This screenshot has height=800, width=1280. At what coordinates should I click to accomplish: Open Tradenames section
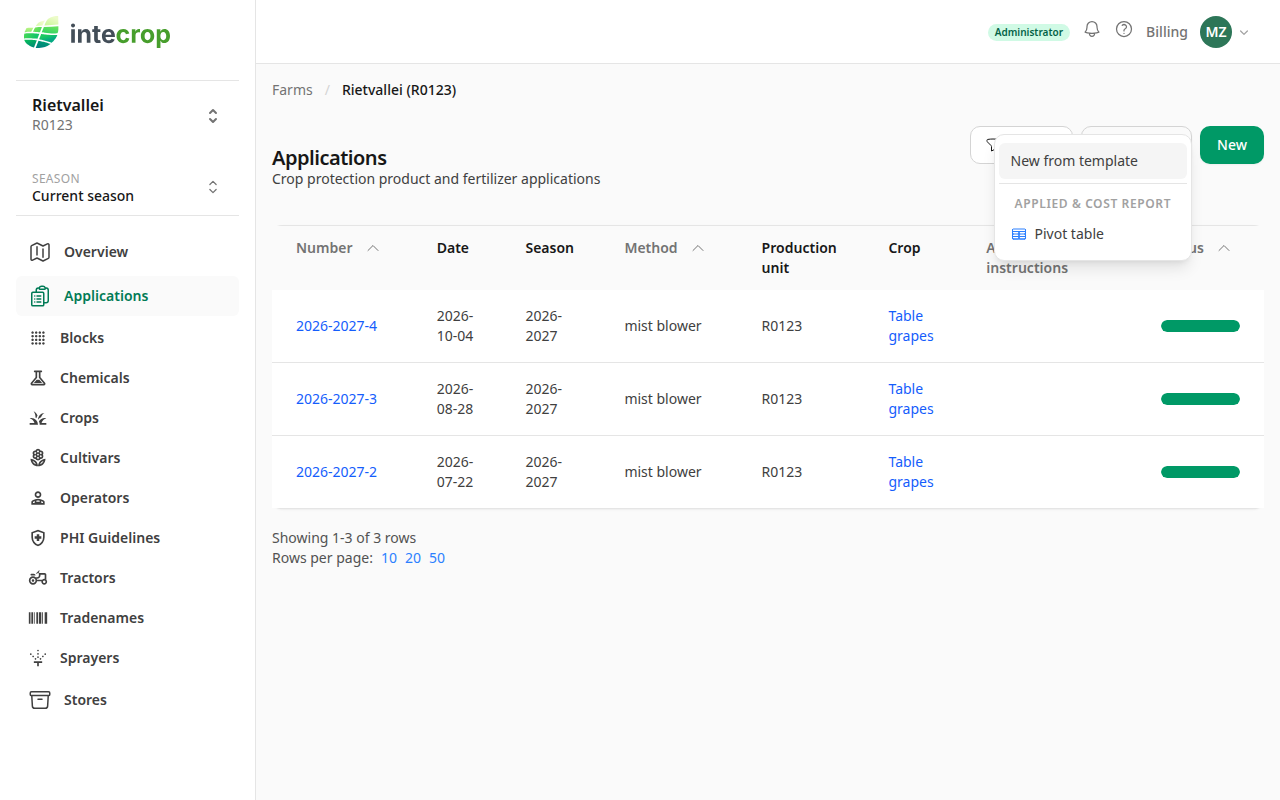coord(127,618)
